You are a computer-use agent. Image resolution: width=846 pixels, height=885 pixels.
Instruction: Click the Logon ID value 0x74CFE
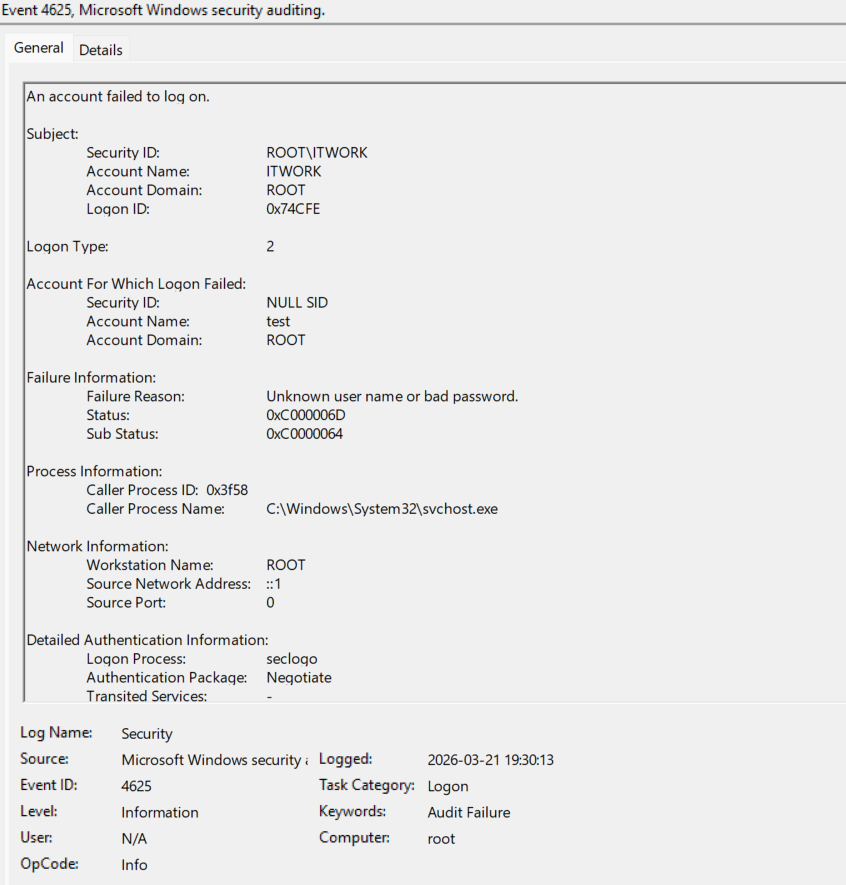pos(293,209)
